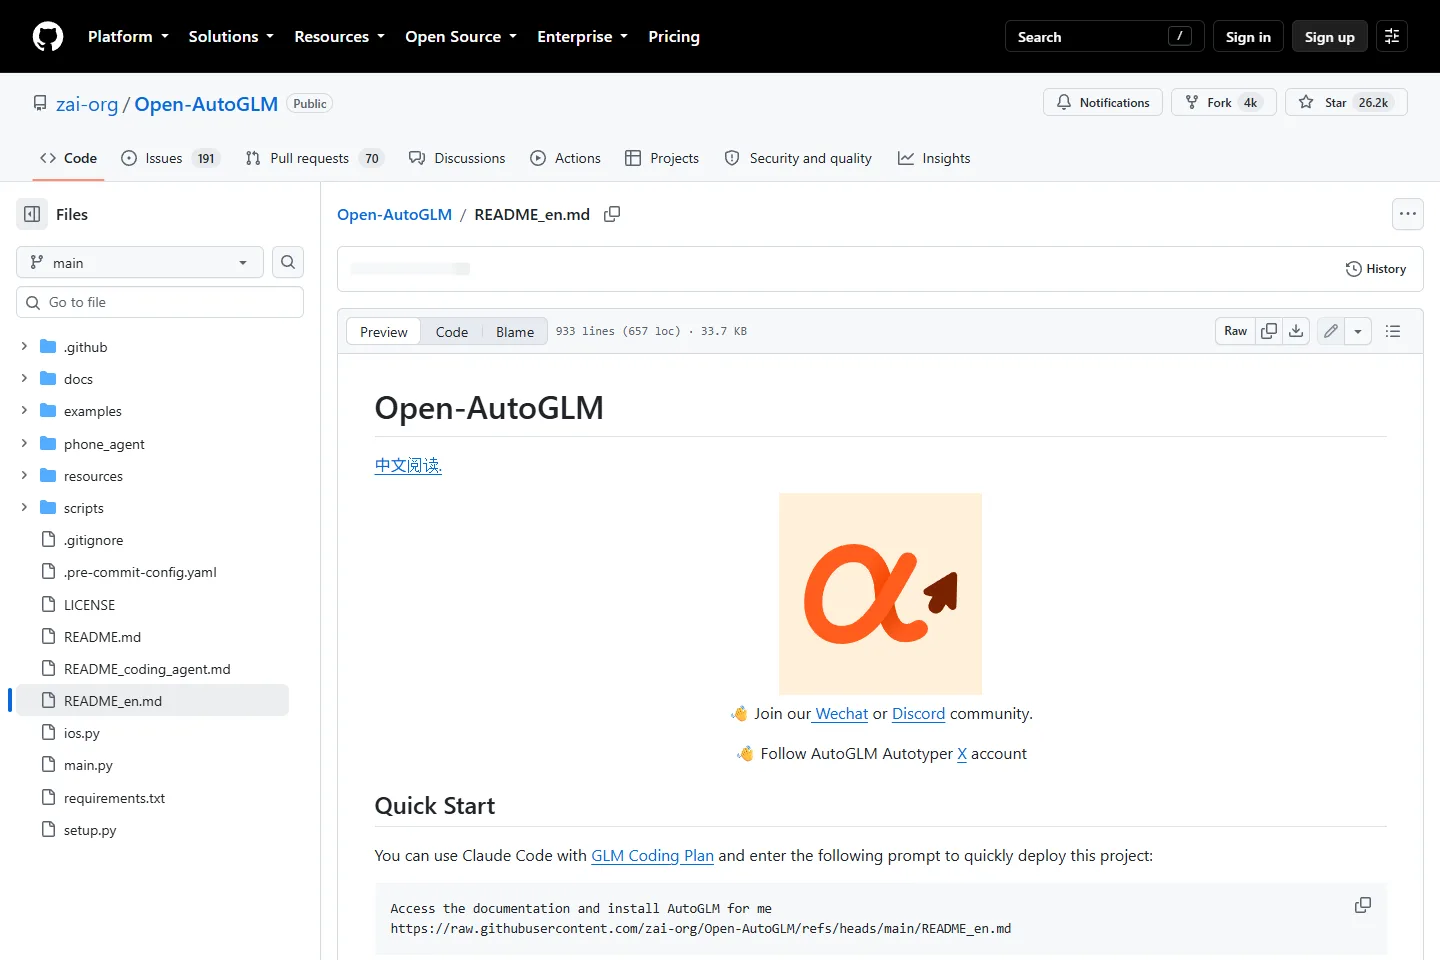Click the Sign up button

(x=1329, y=36)
